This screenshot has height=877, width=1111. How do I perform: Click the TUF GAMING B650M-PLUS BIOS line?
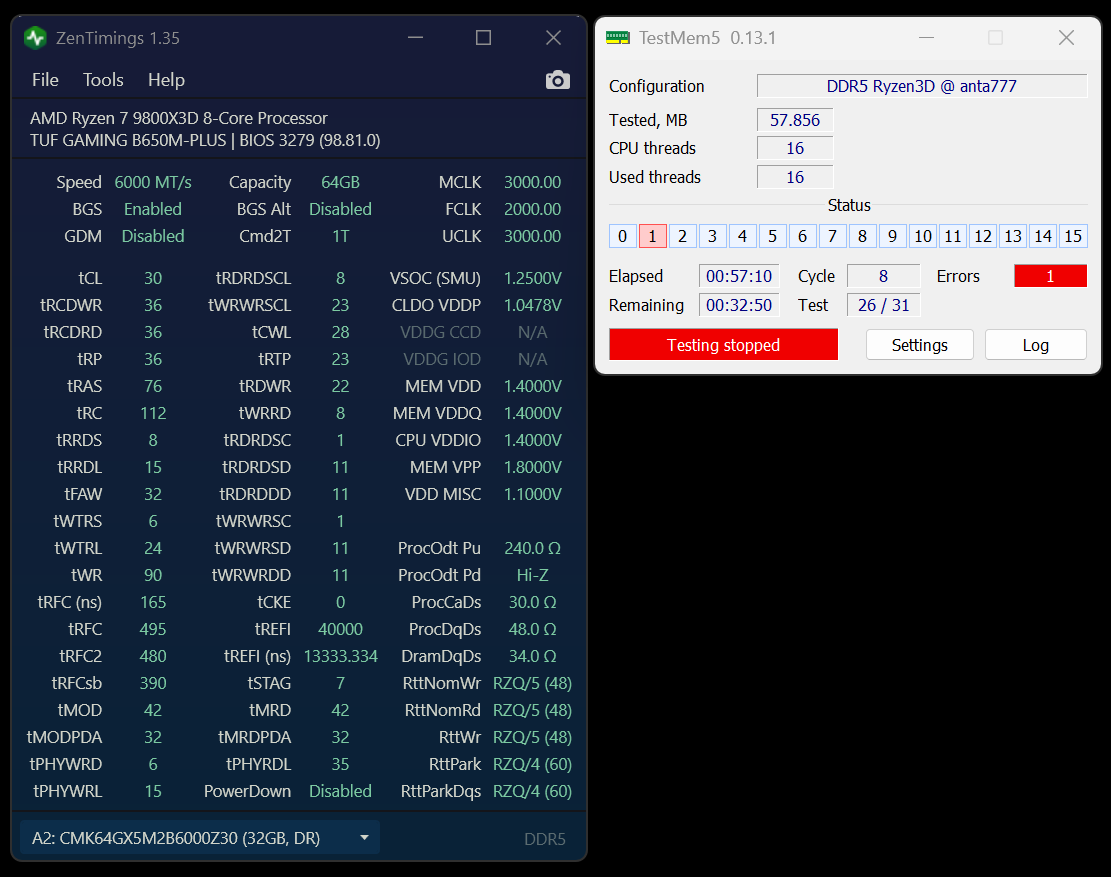pos(205,140)
